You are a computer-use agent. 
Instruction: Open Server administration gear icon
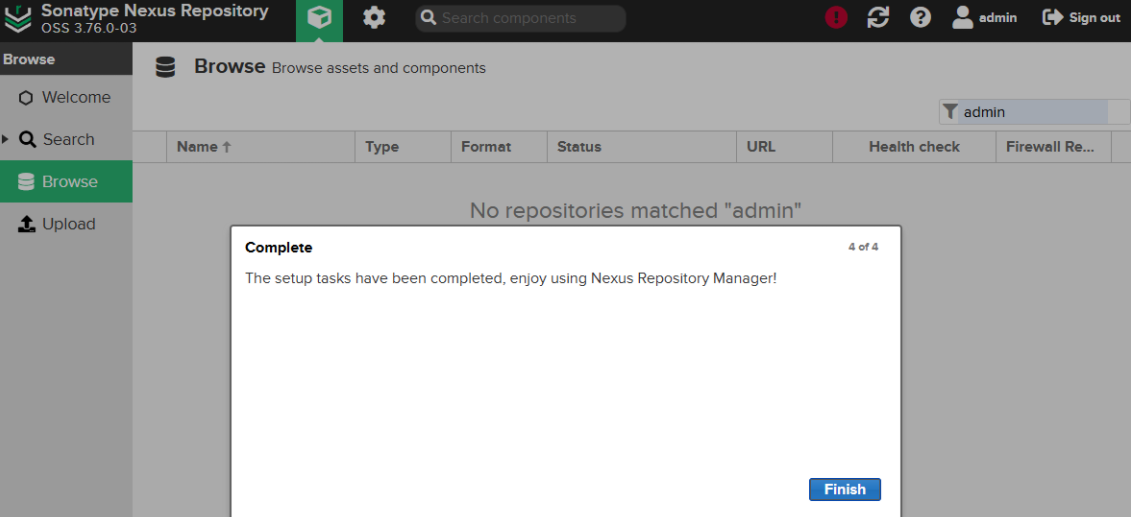[x=374, y=18]
